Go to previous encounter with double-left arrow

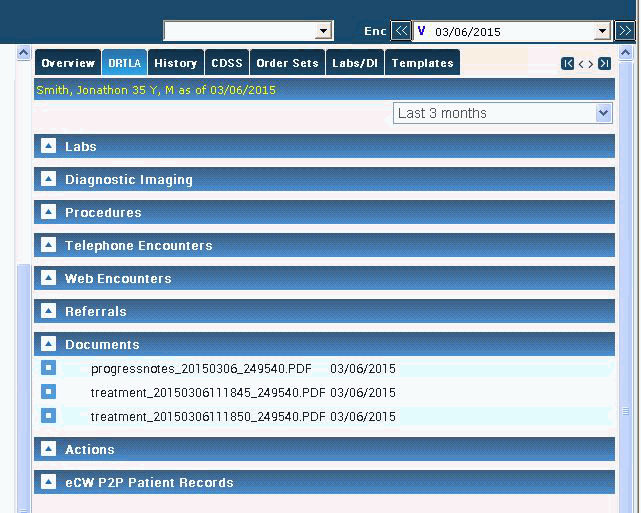tap(400, 31)
